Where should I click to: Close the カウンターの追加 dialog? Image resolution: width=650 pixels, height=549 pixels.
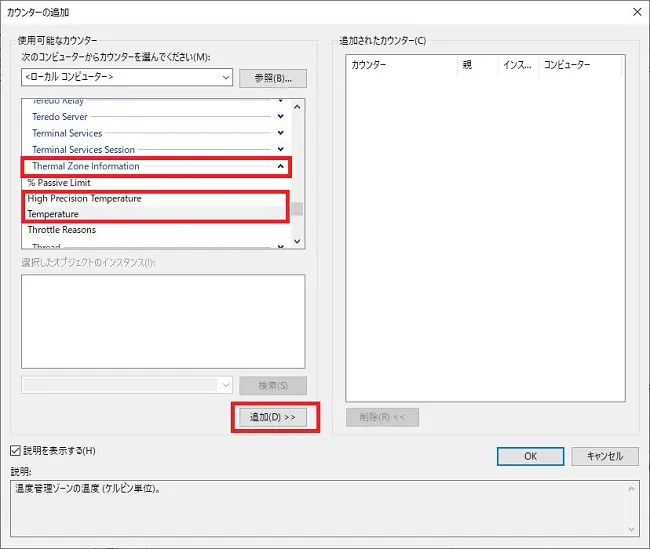[637, 12]
